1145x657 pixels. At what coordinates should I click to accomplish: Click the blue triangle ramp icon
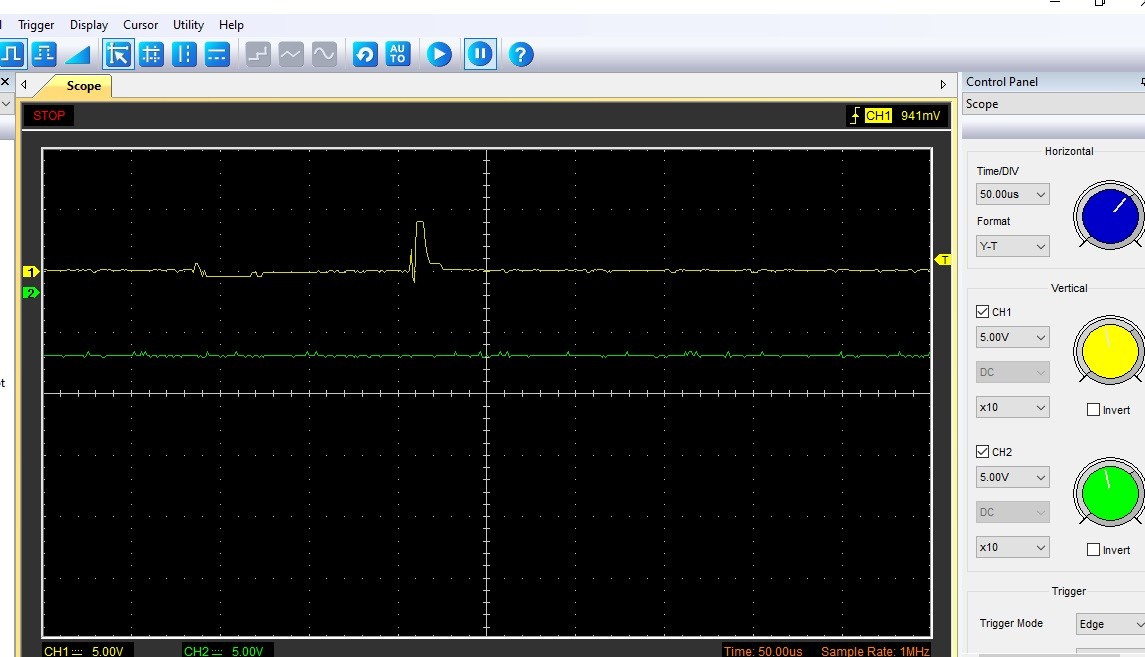click(77, 54)
